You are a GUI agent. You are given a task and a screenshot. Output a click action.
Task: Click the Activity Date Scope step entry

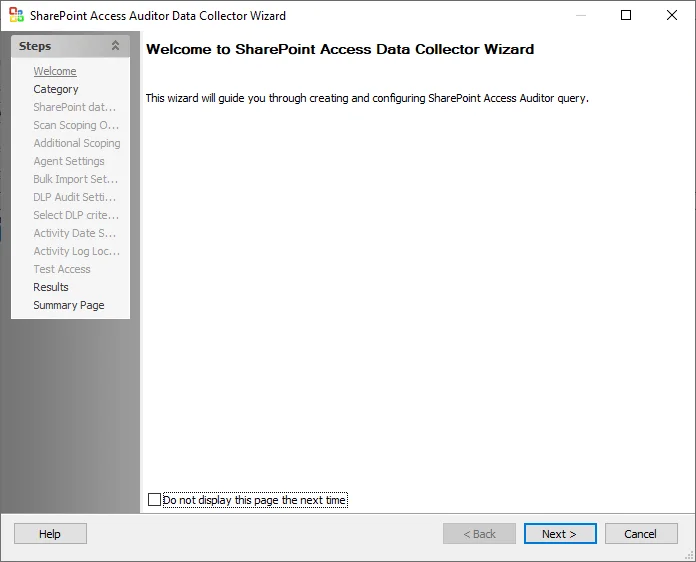[x=75, y=233]
